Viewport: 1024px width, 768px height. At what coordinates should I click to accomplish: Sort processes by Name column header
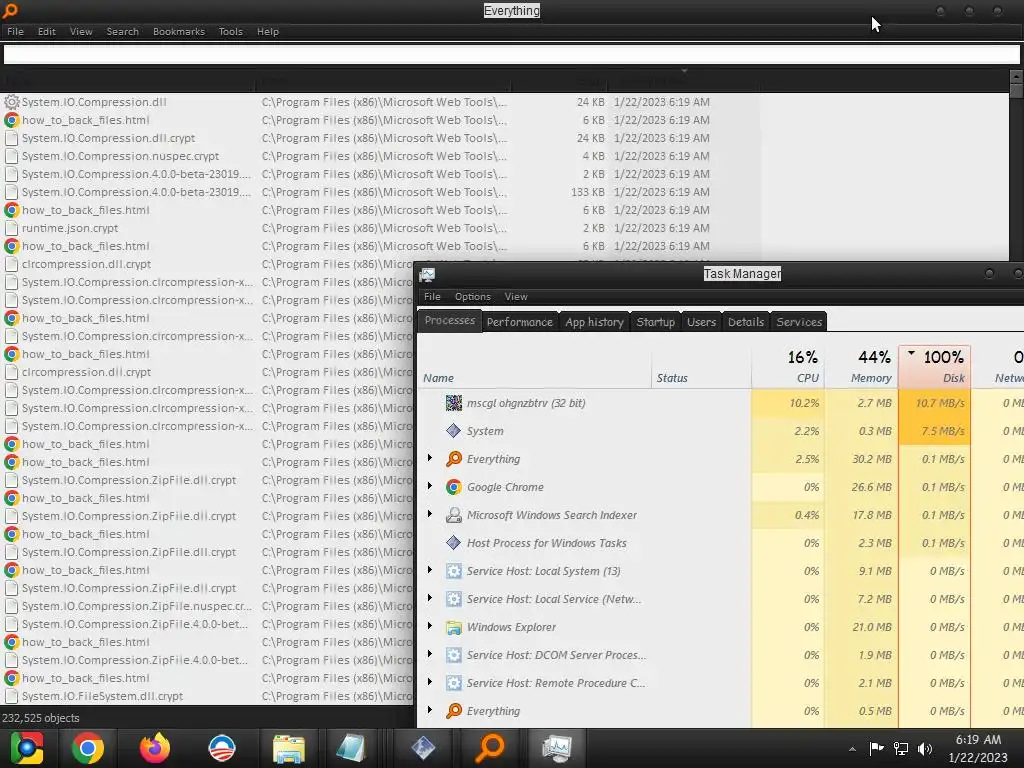click(534, 367)
